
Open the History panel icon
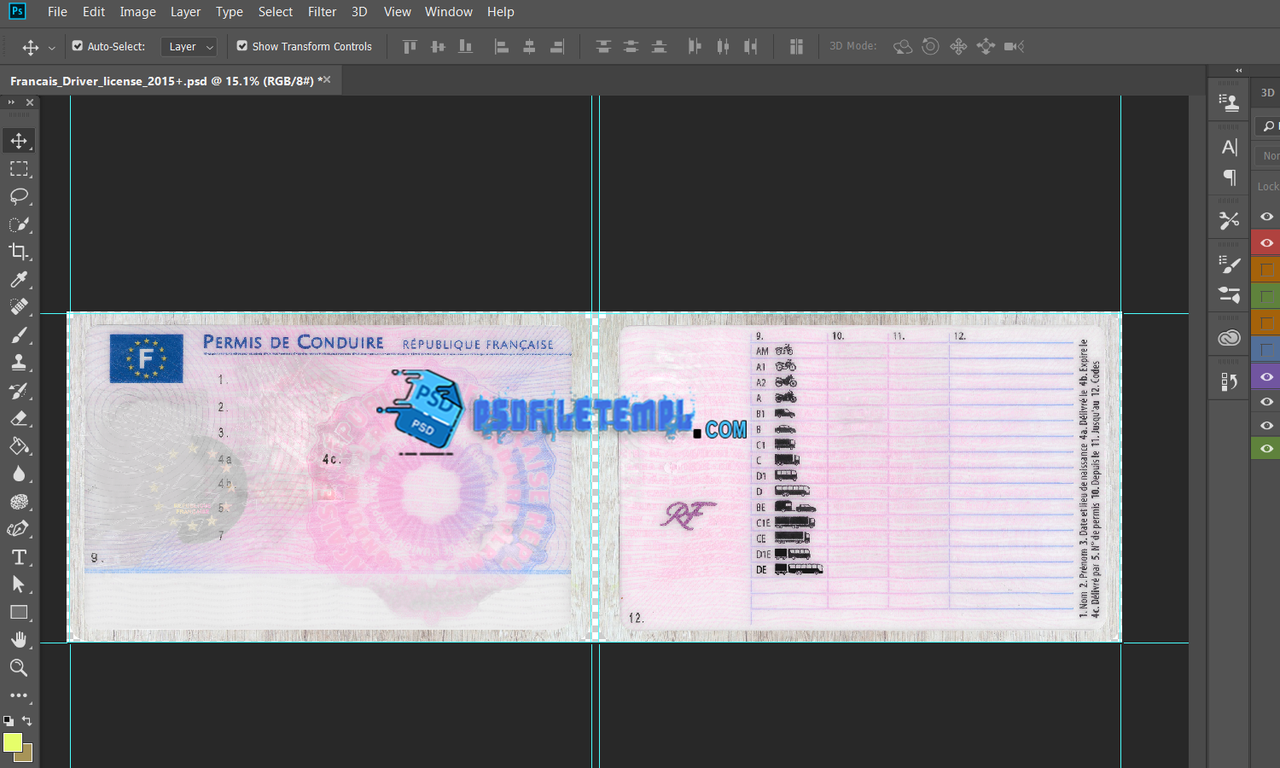[x=1229, y=381]
